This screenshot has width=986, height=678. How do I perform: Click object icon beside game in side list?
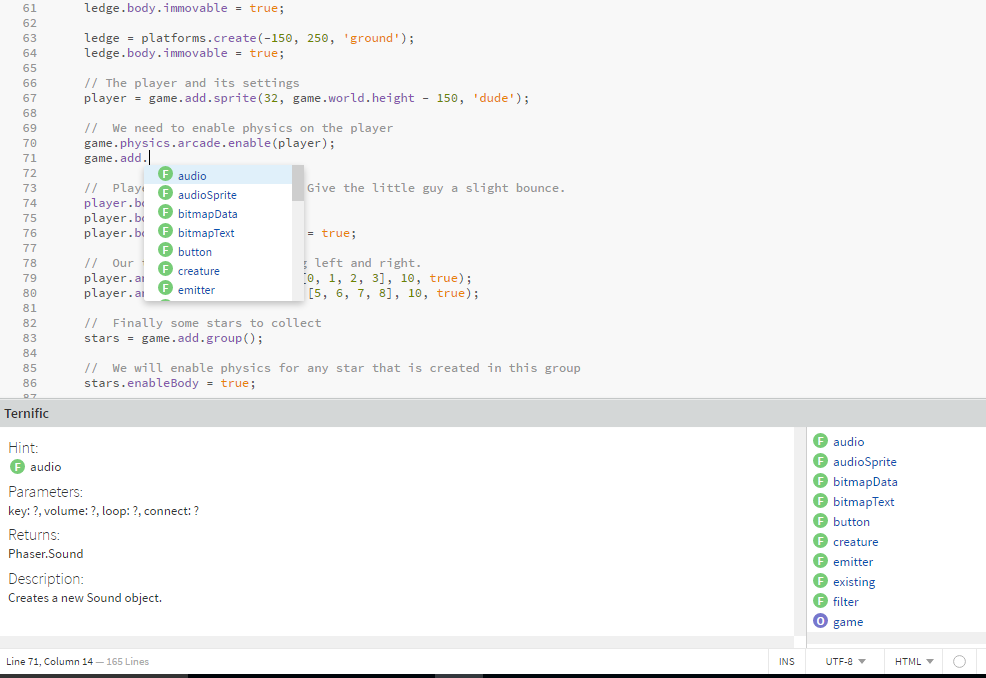[821, 621]
